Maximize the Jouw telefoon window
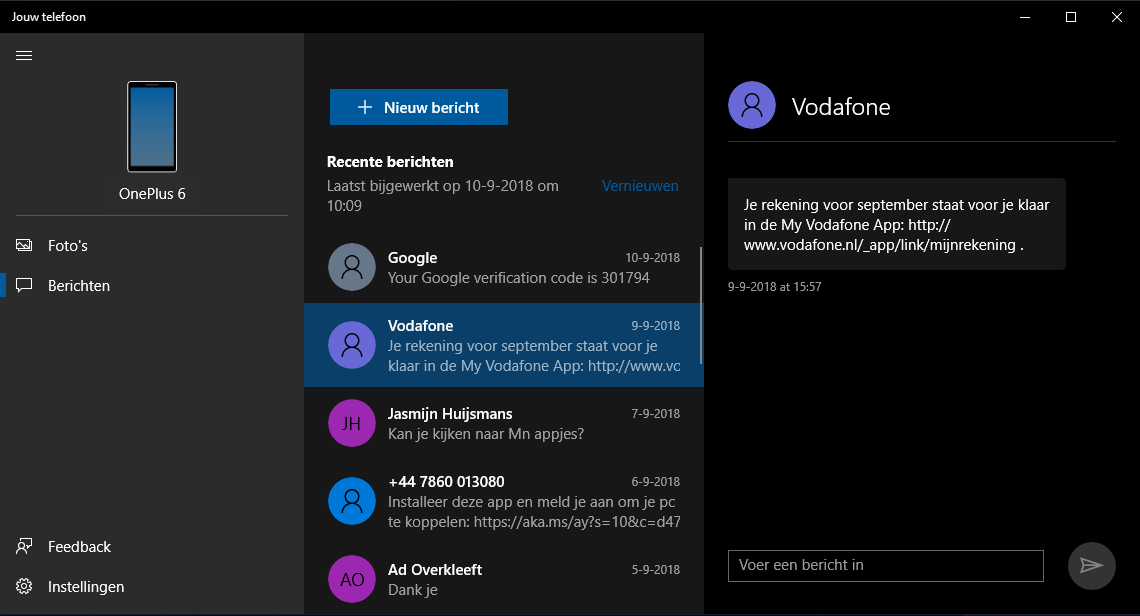 point(1071,17)
